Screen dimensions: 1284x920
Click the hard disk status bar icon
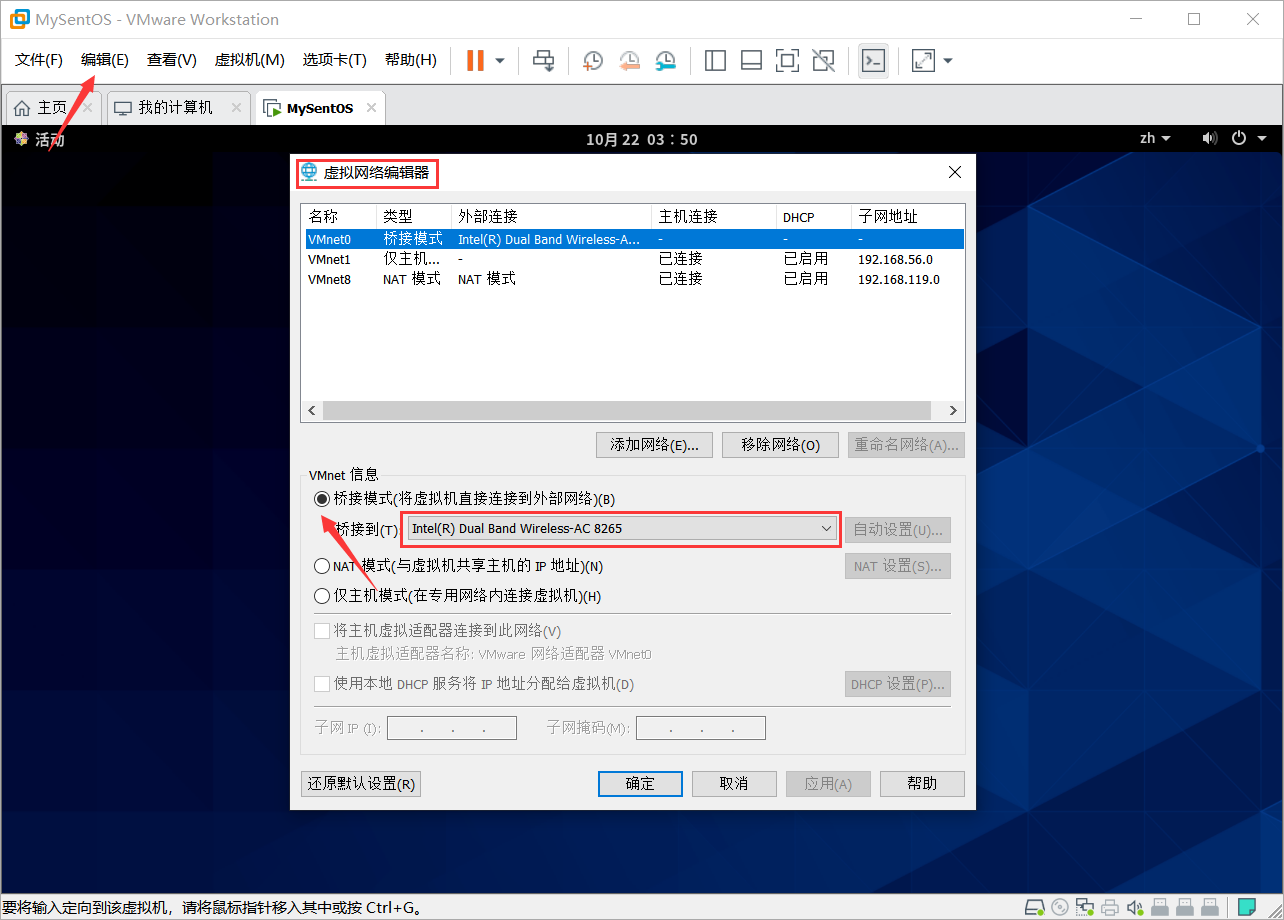pyautogui.click(x=1037, y=907)
